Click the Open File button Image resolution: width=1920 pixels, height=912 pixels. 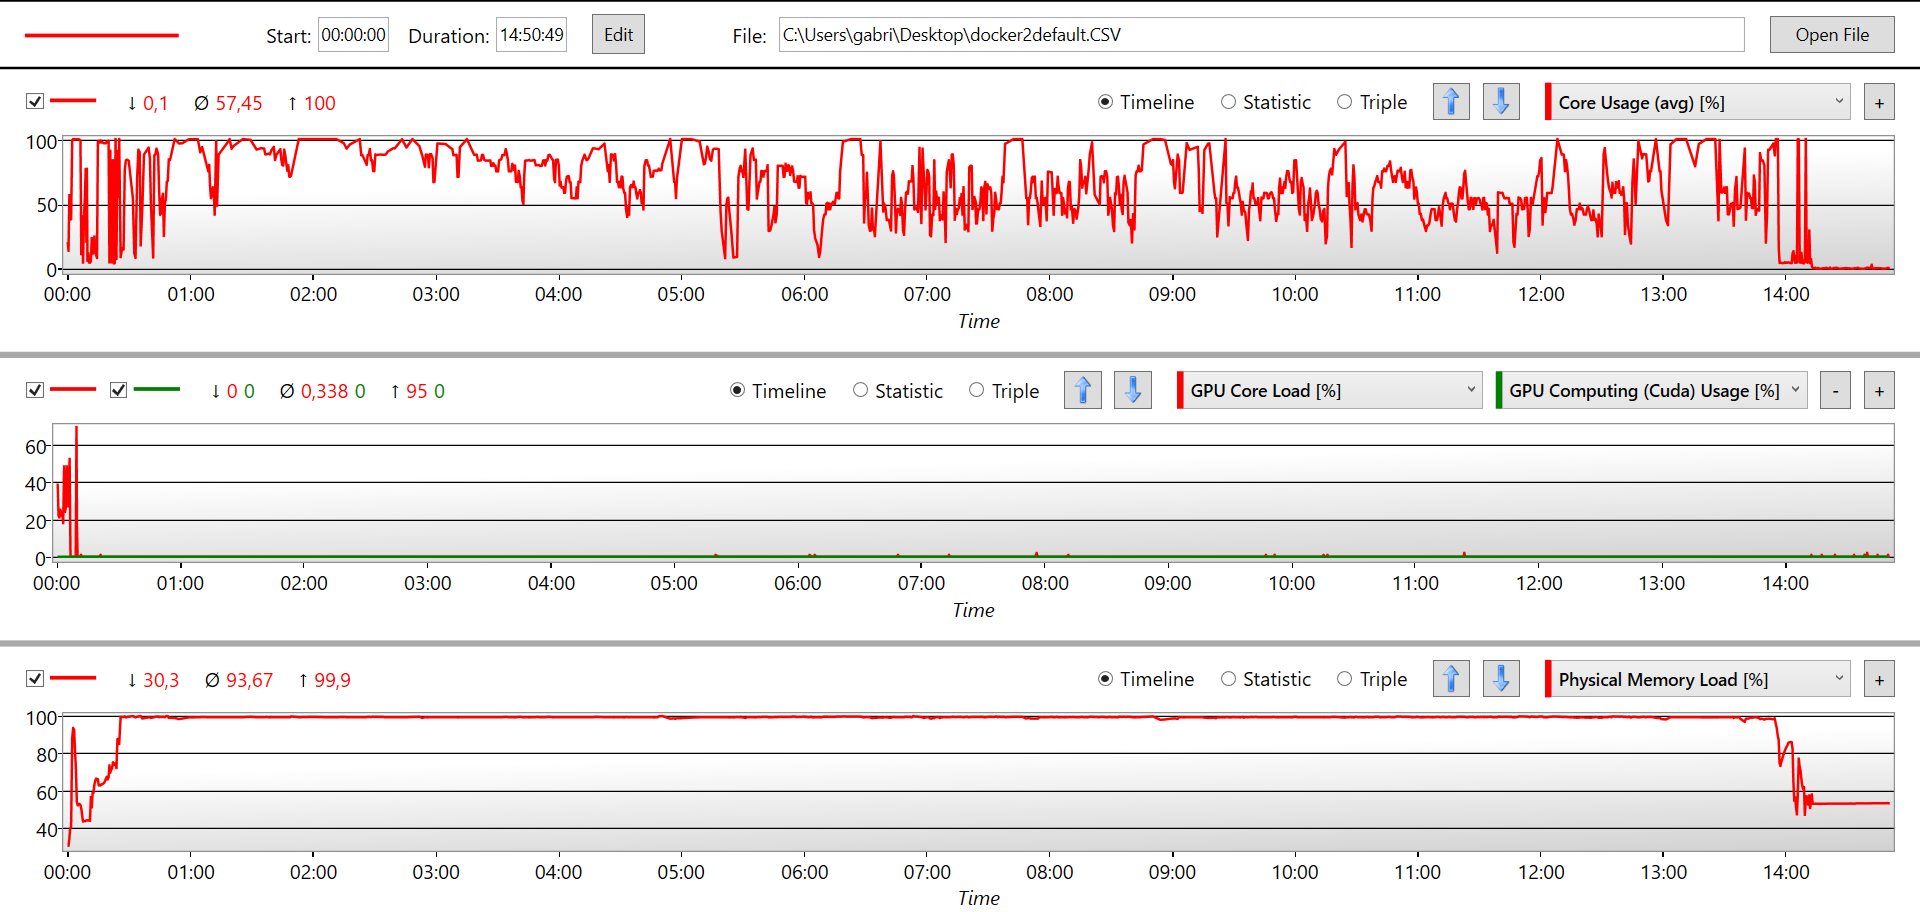coord(1832,35)
